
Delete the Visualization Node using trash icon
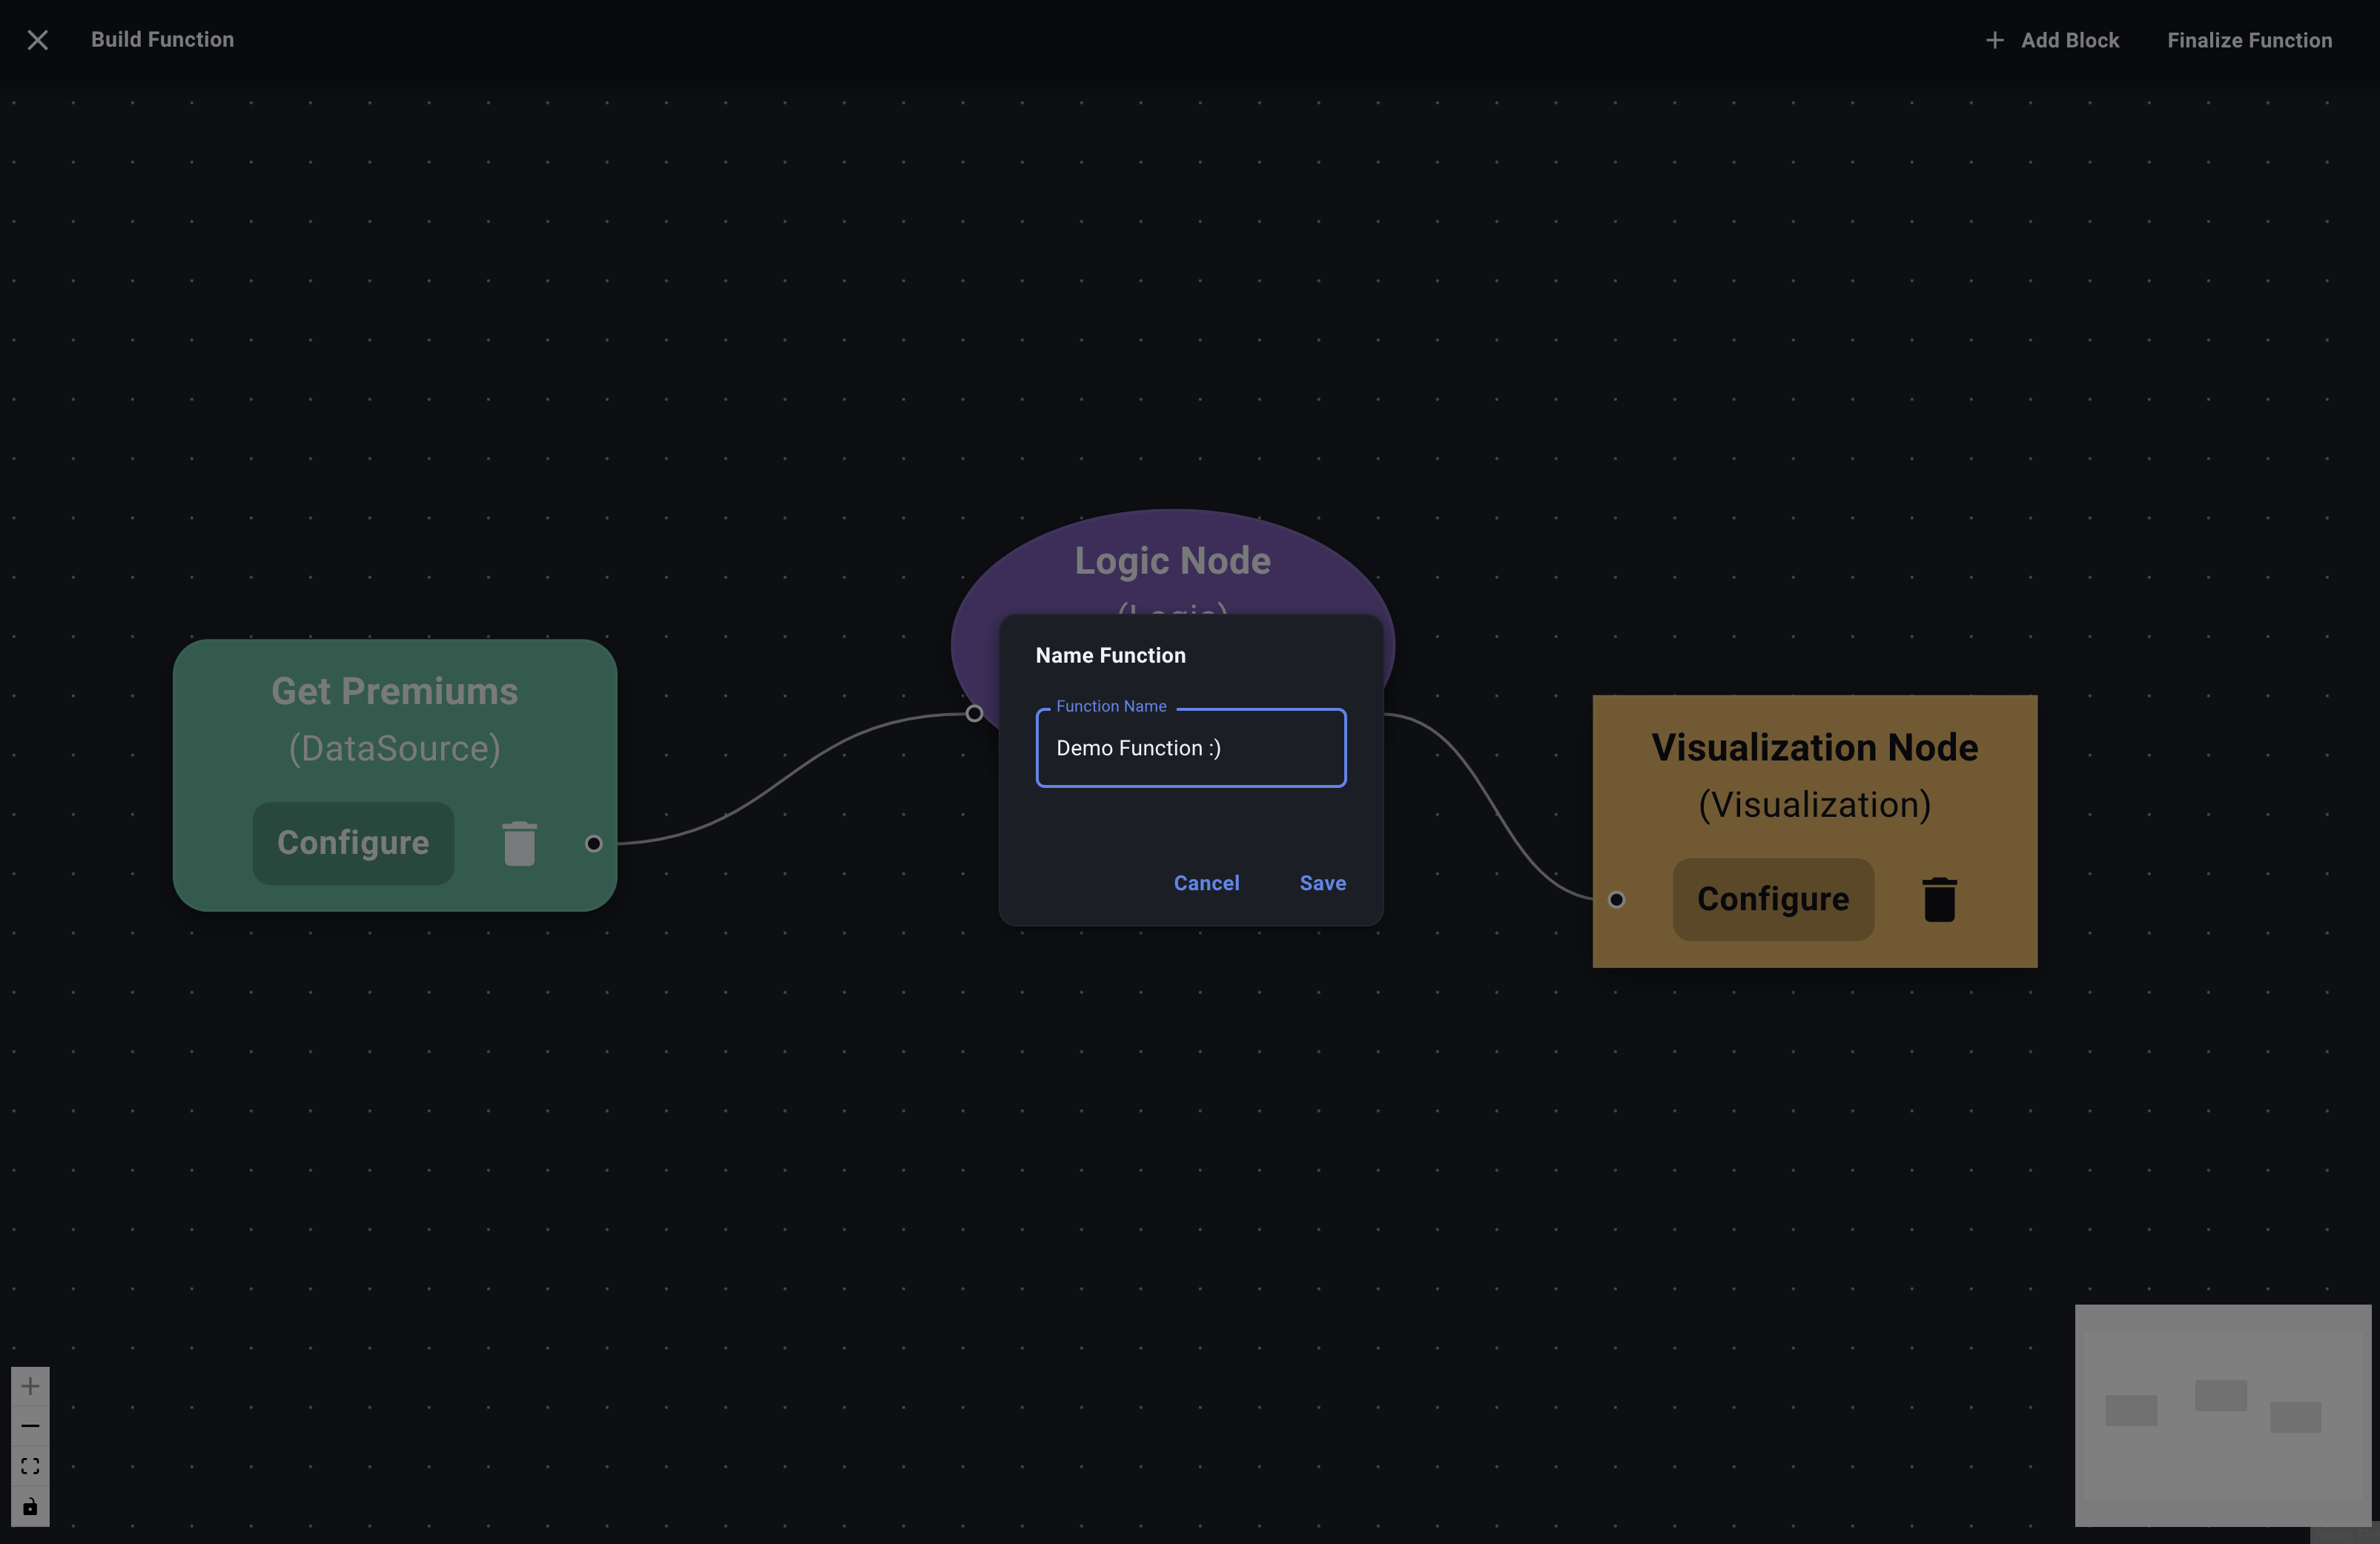[1939, 899]
